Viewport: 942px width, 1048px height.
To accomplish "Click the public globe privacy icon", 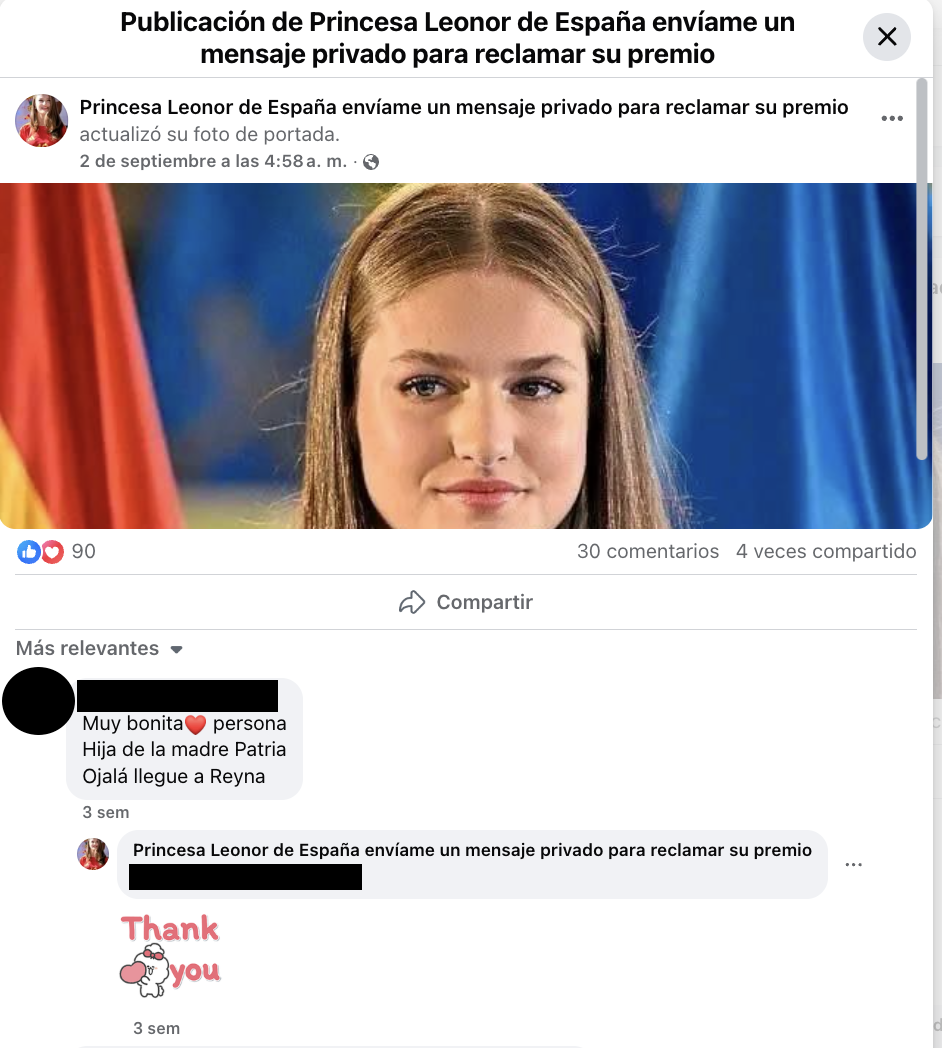I will click(x=371, y=162).
